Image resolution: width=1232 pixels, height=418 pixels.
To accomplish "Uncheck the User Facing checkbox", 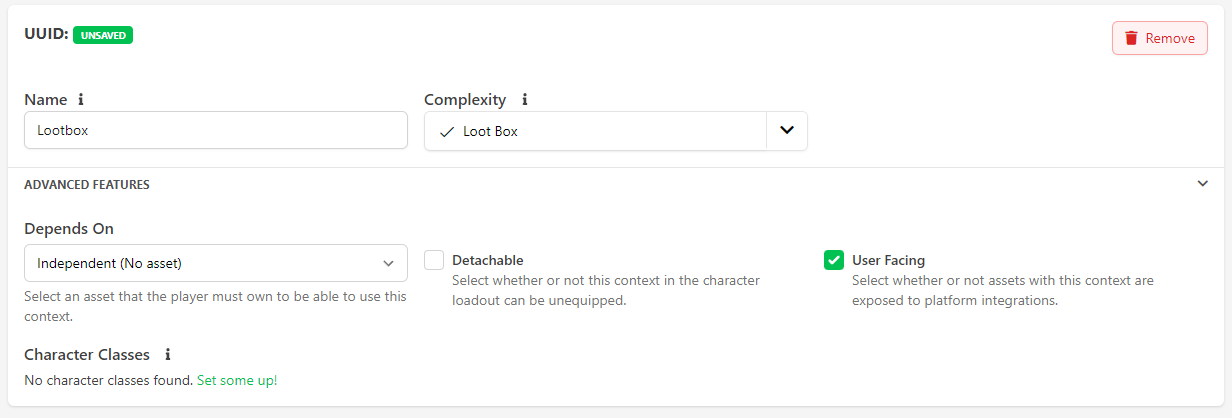I will point(834,260).
